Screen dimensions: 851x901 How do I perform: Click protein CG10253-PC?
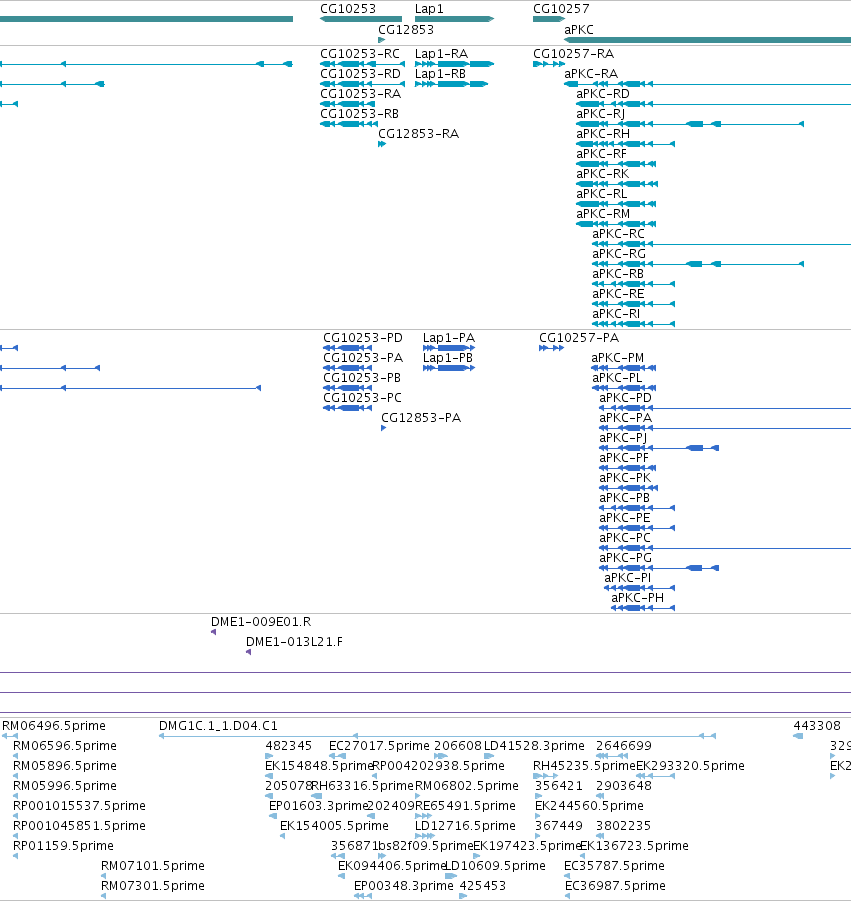click(x=362, y=398)
